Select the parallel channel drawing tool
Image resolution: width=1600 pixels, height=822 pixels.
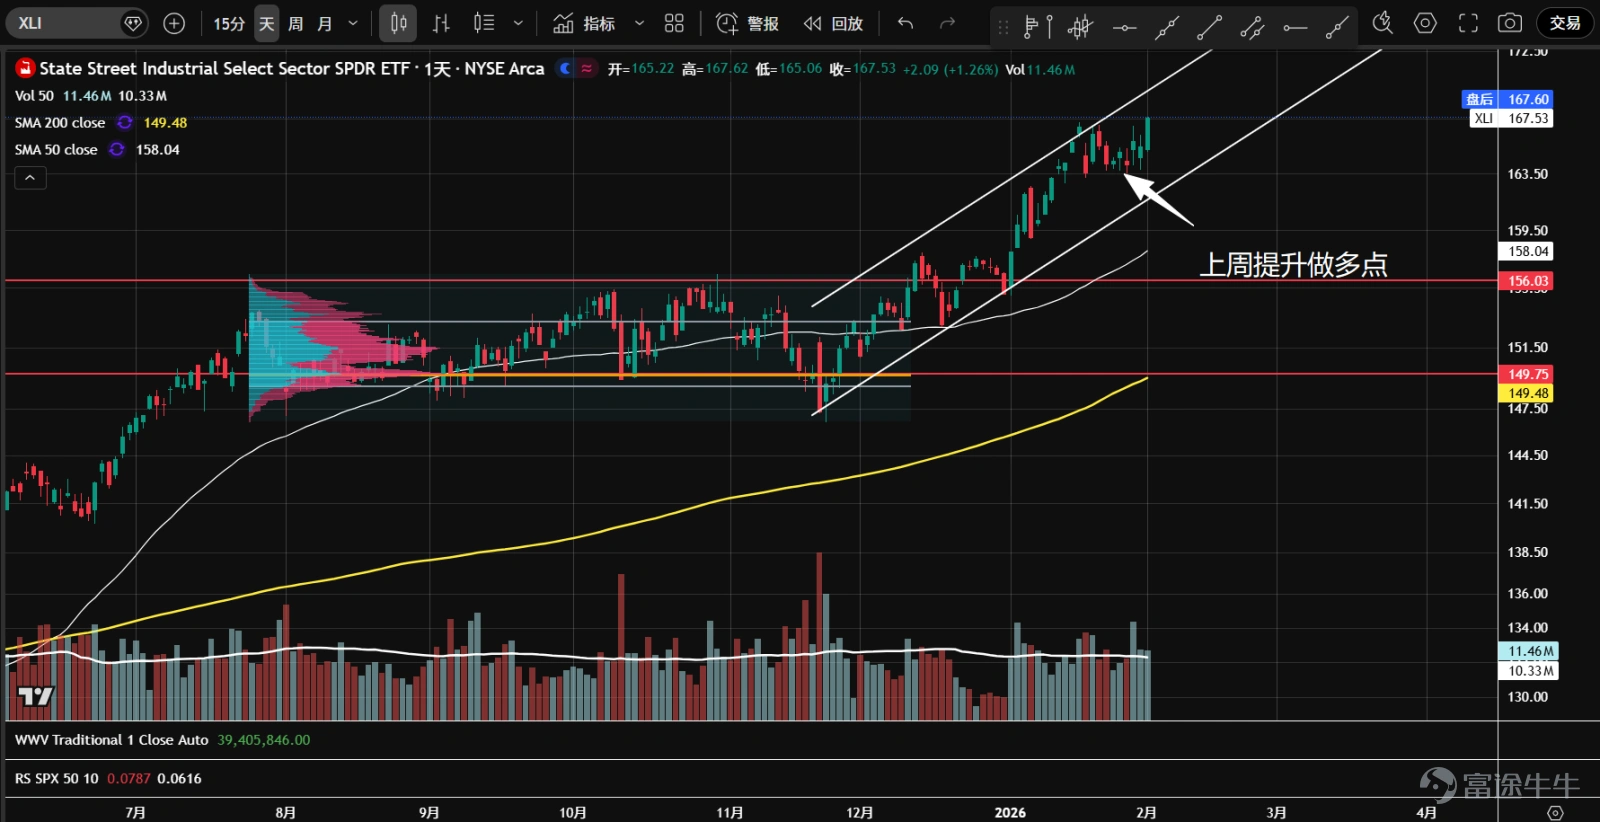pyautogui.click(x=1252, y=27)
